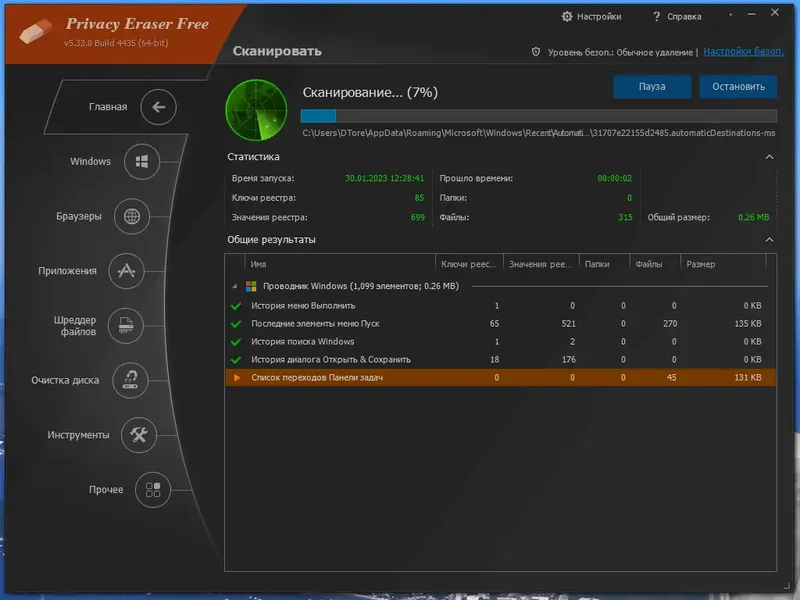Select row История меню Выполнить

point(501,306)
